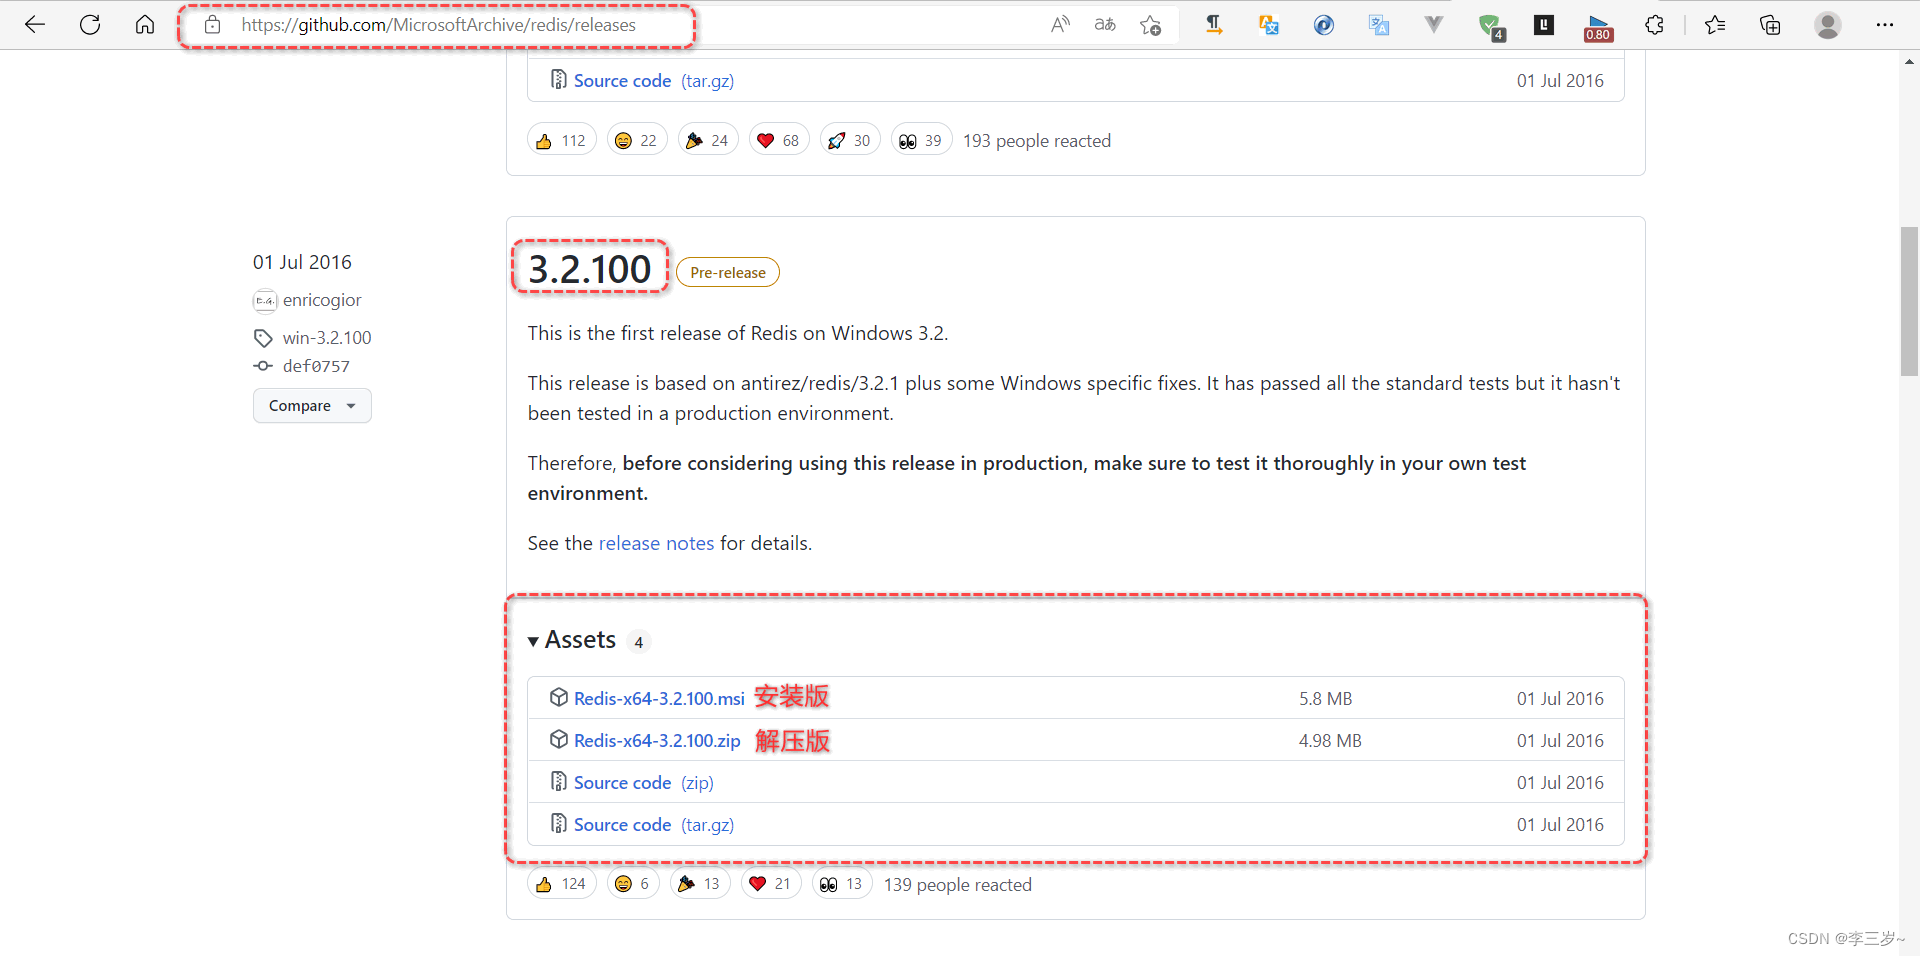Add this page to favorites with star-plus icon
The height and width of the screenshot is (956, 1920).
(x=1150, y=25)
